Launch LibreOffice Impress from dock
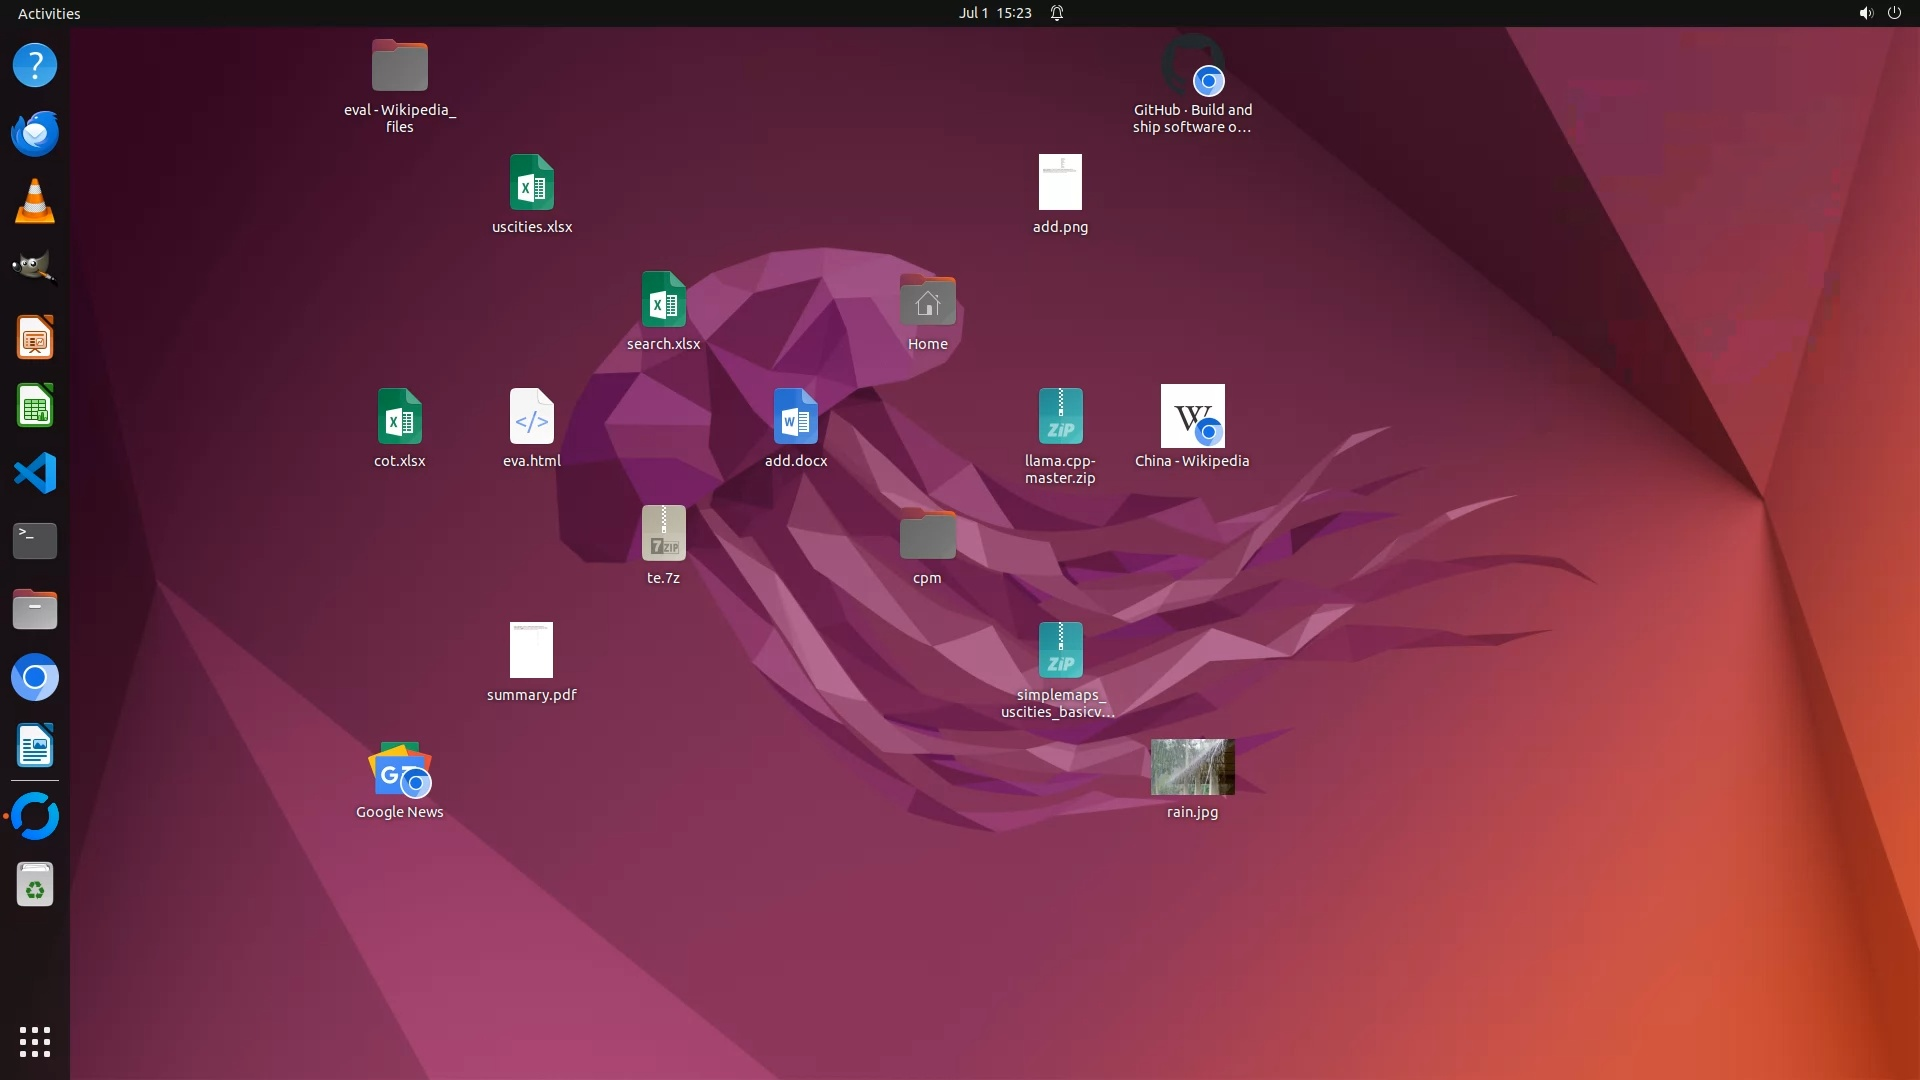 (35, 338)
